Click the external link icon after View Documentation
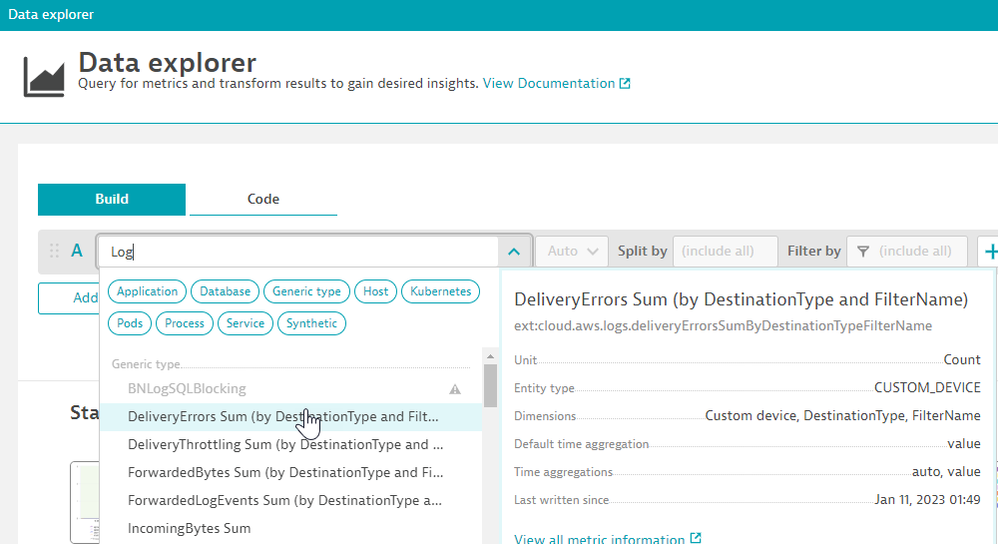The width and height of the screenshot is (998, 544). [x=625, y=84]
